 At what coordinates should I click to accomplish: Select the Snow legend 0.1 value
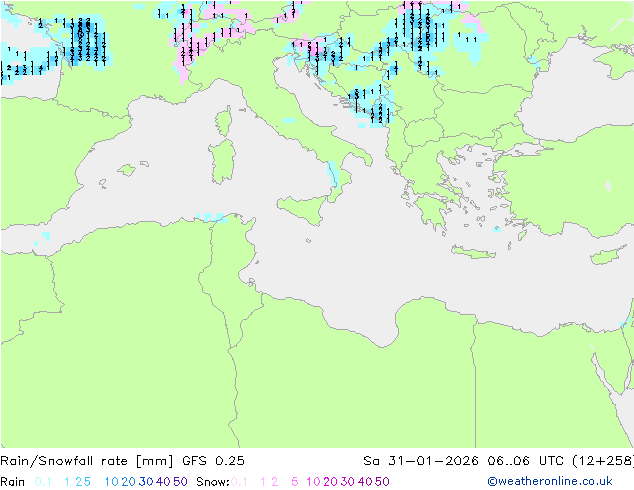pos(240,482)
